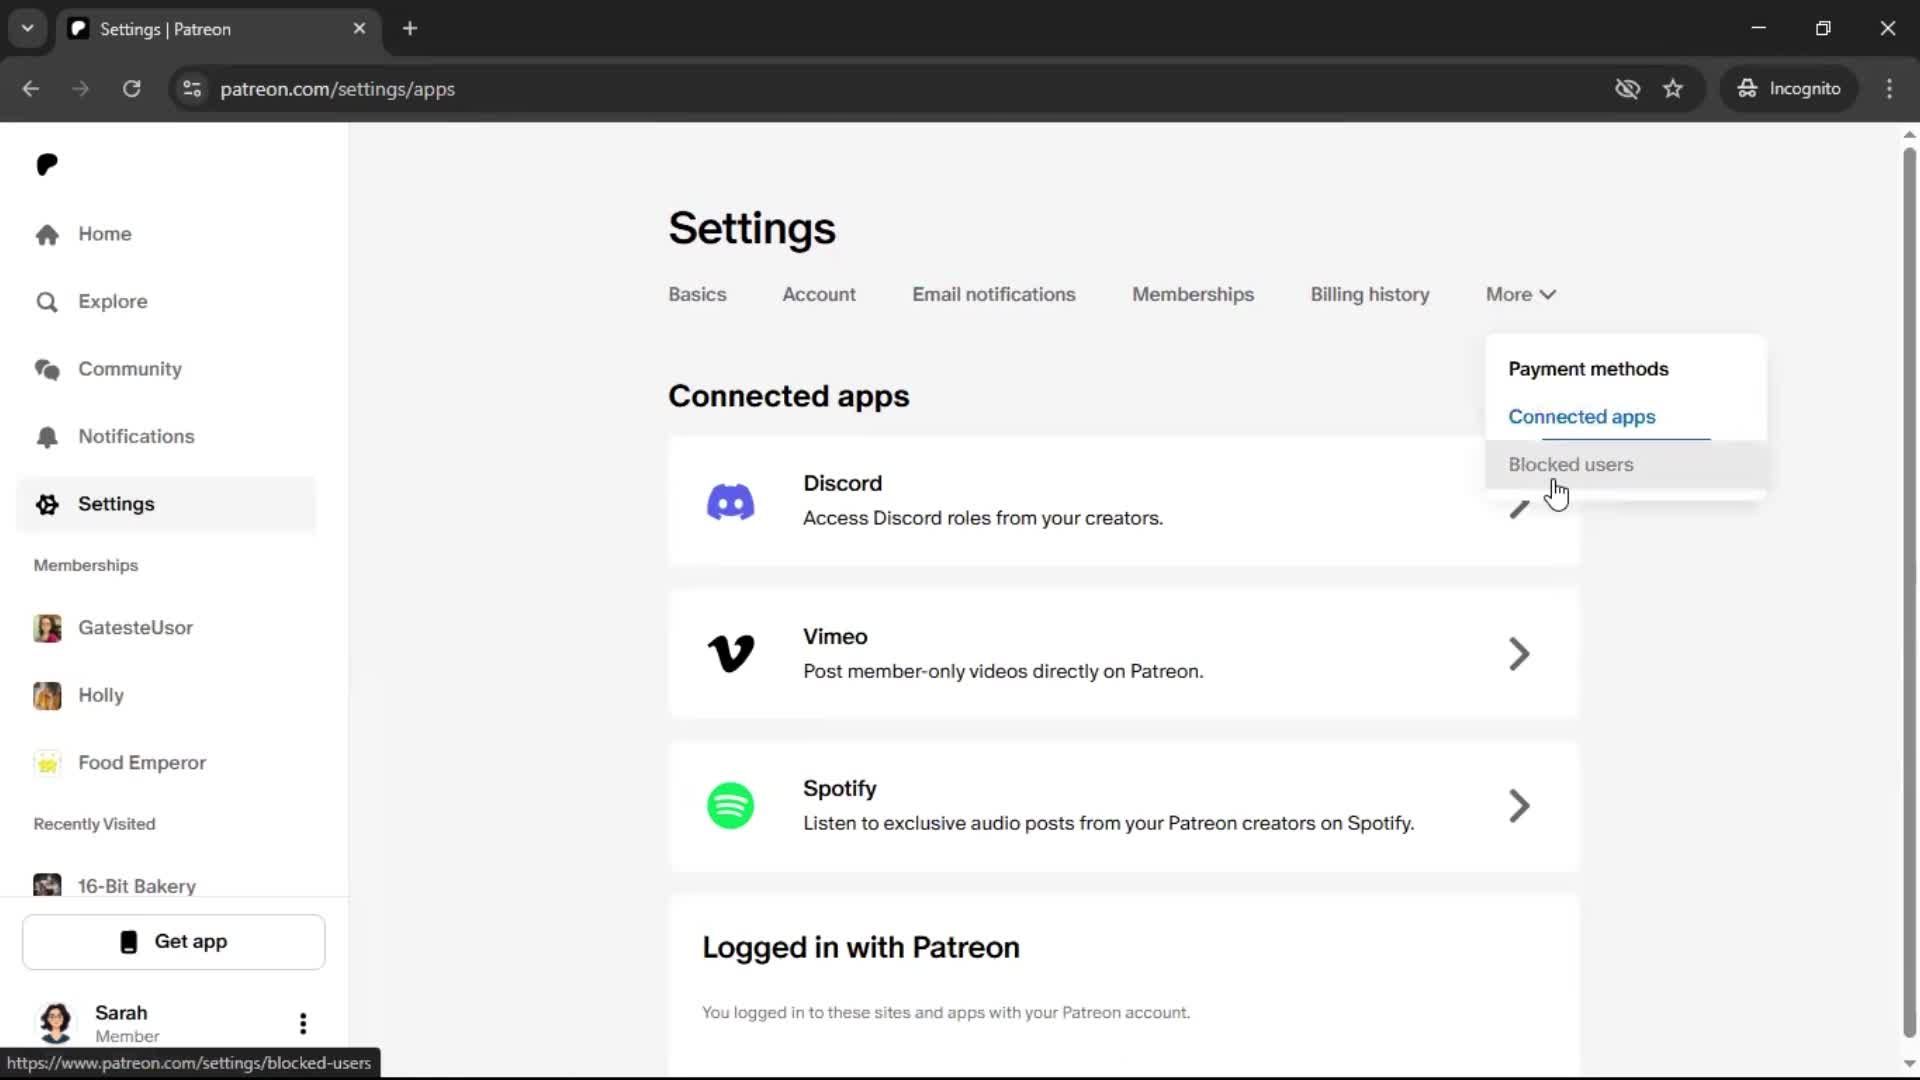Click the Vimeo app icon
The height and width of the screenshot is (1080, 1920).
point(730,654)
